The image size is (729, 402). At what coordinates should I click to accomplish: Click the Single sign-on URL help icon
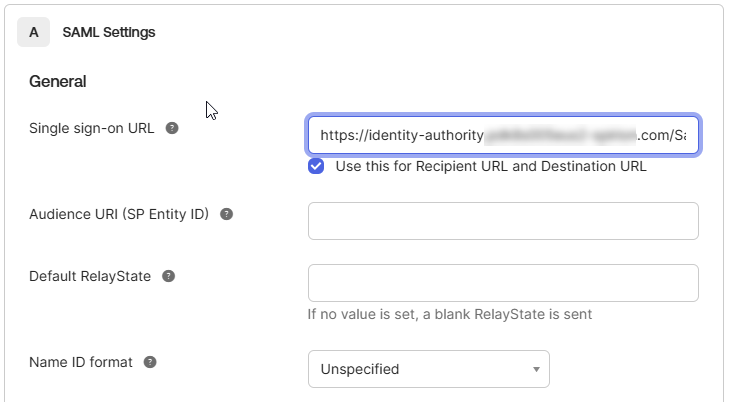172,129
